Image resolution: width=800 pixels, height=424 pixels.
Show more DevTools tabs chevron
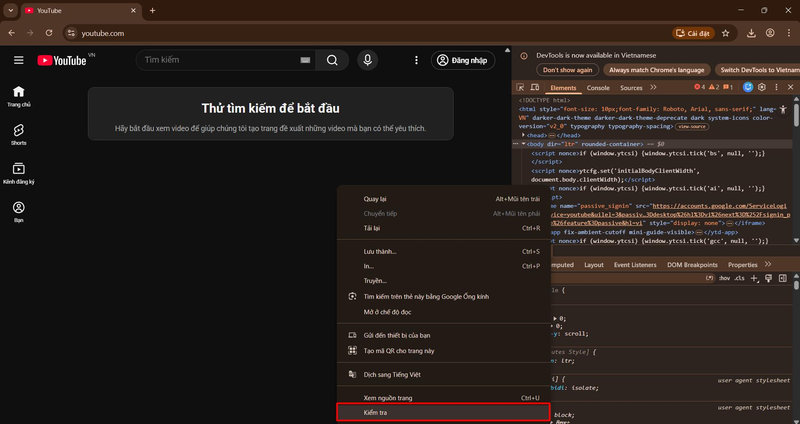[x=653, y=88]
